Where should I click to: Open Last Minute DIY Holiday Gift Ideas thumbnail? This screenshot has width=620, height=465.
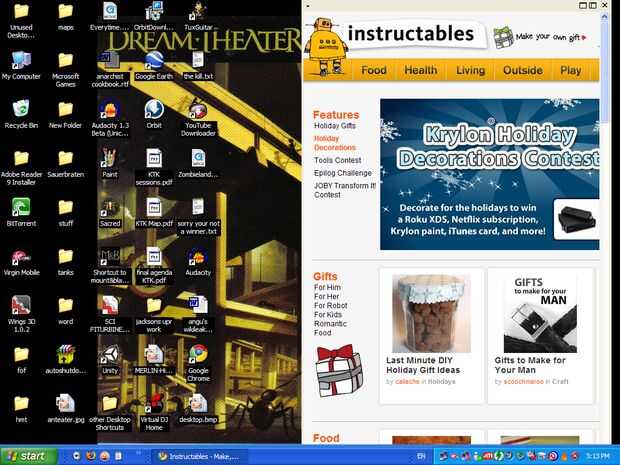431,313
